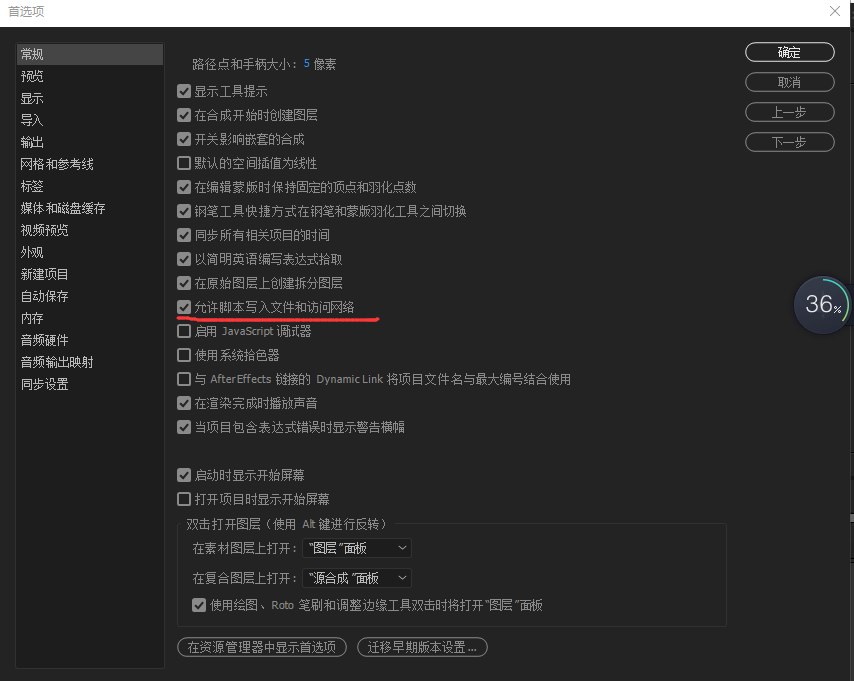Screen dimensions: 854x681
Task: Enable 使用系统拾色器 option
Action: [185, 356]
